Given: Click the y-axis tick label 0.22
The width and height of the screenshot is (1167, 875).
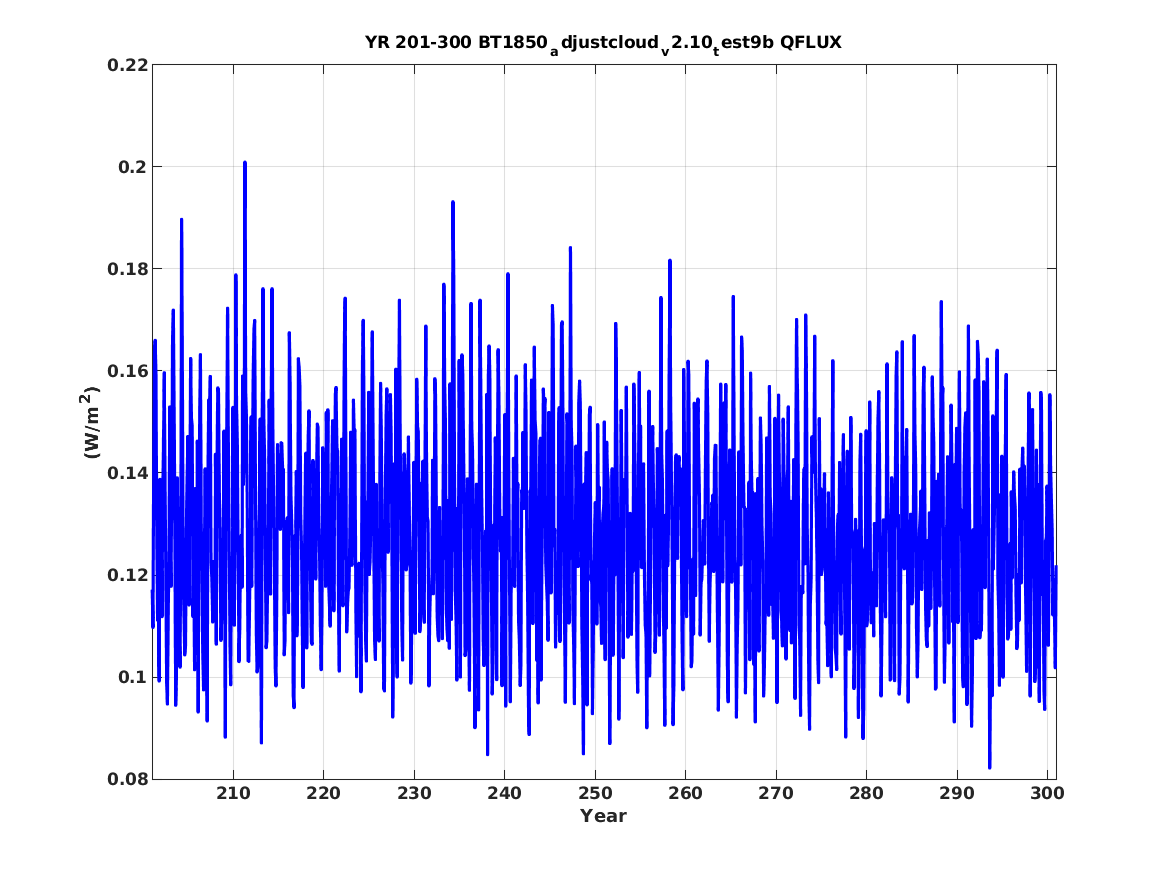Looking at the screenshot, I should click(127, 65).
